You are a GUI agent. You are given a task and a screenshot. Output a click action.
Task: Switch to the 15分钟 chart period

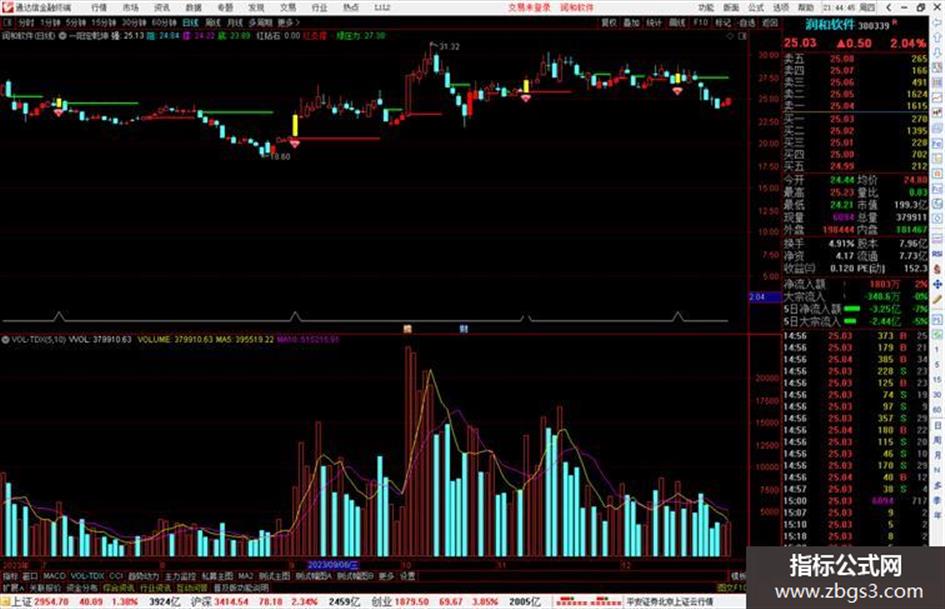(103, 22)
